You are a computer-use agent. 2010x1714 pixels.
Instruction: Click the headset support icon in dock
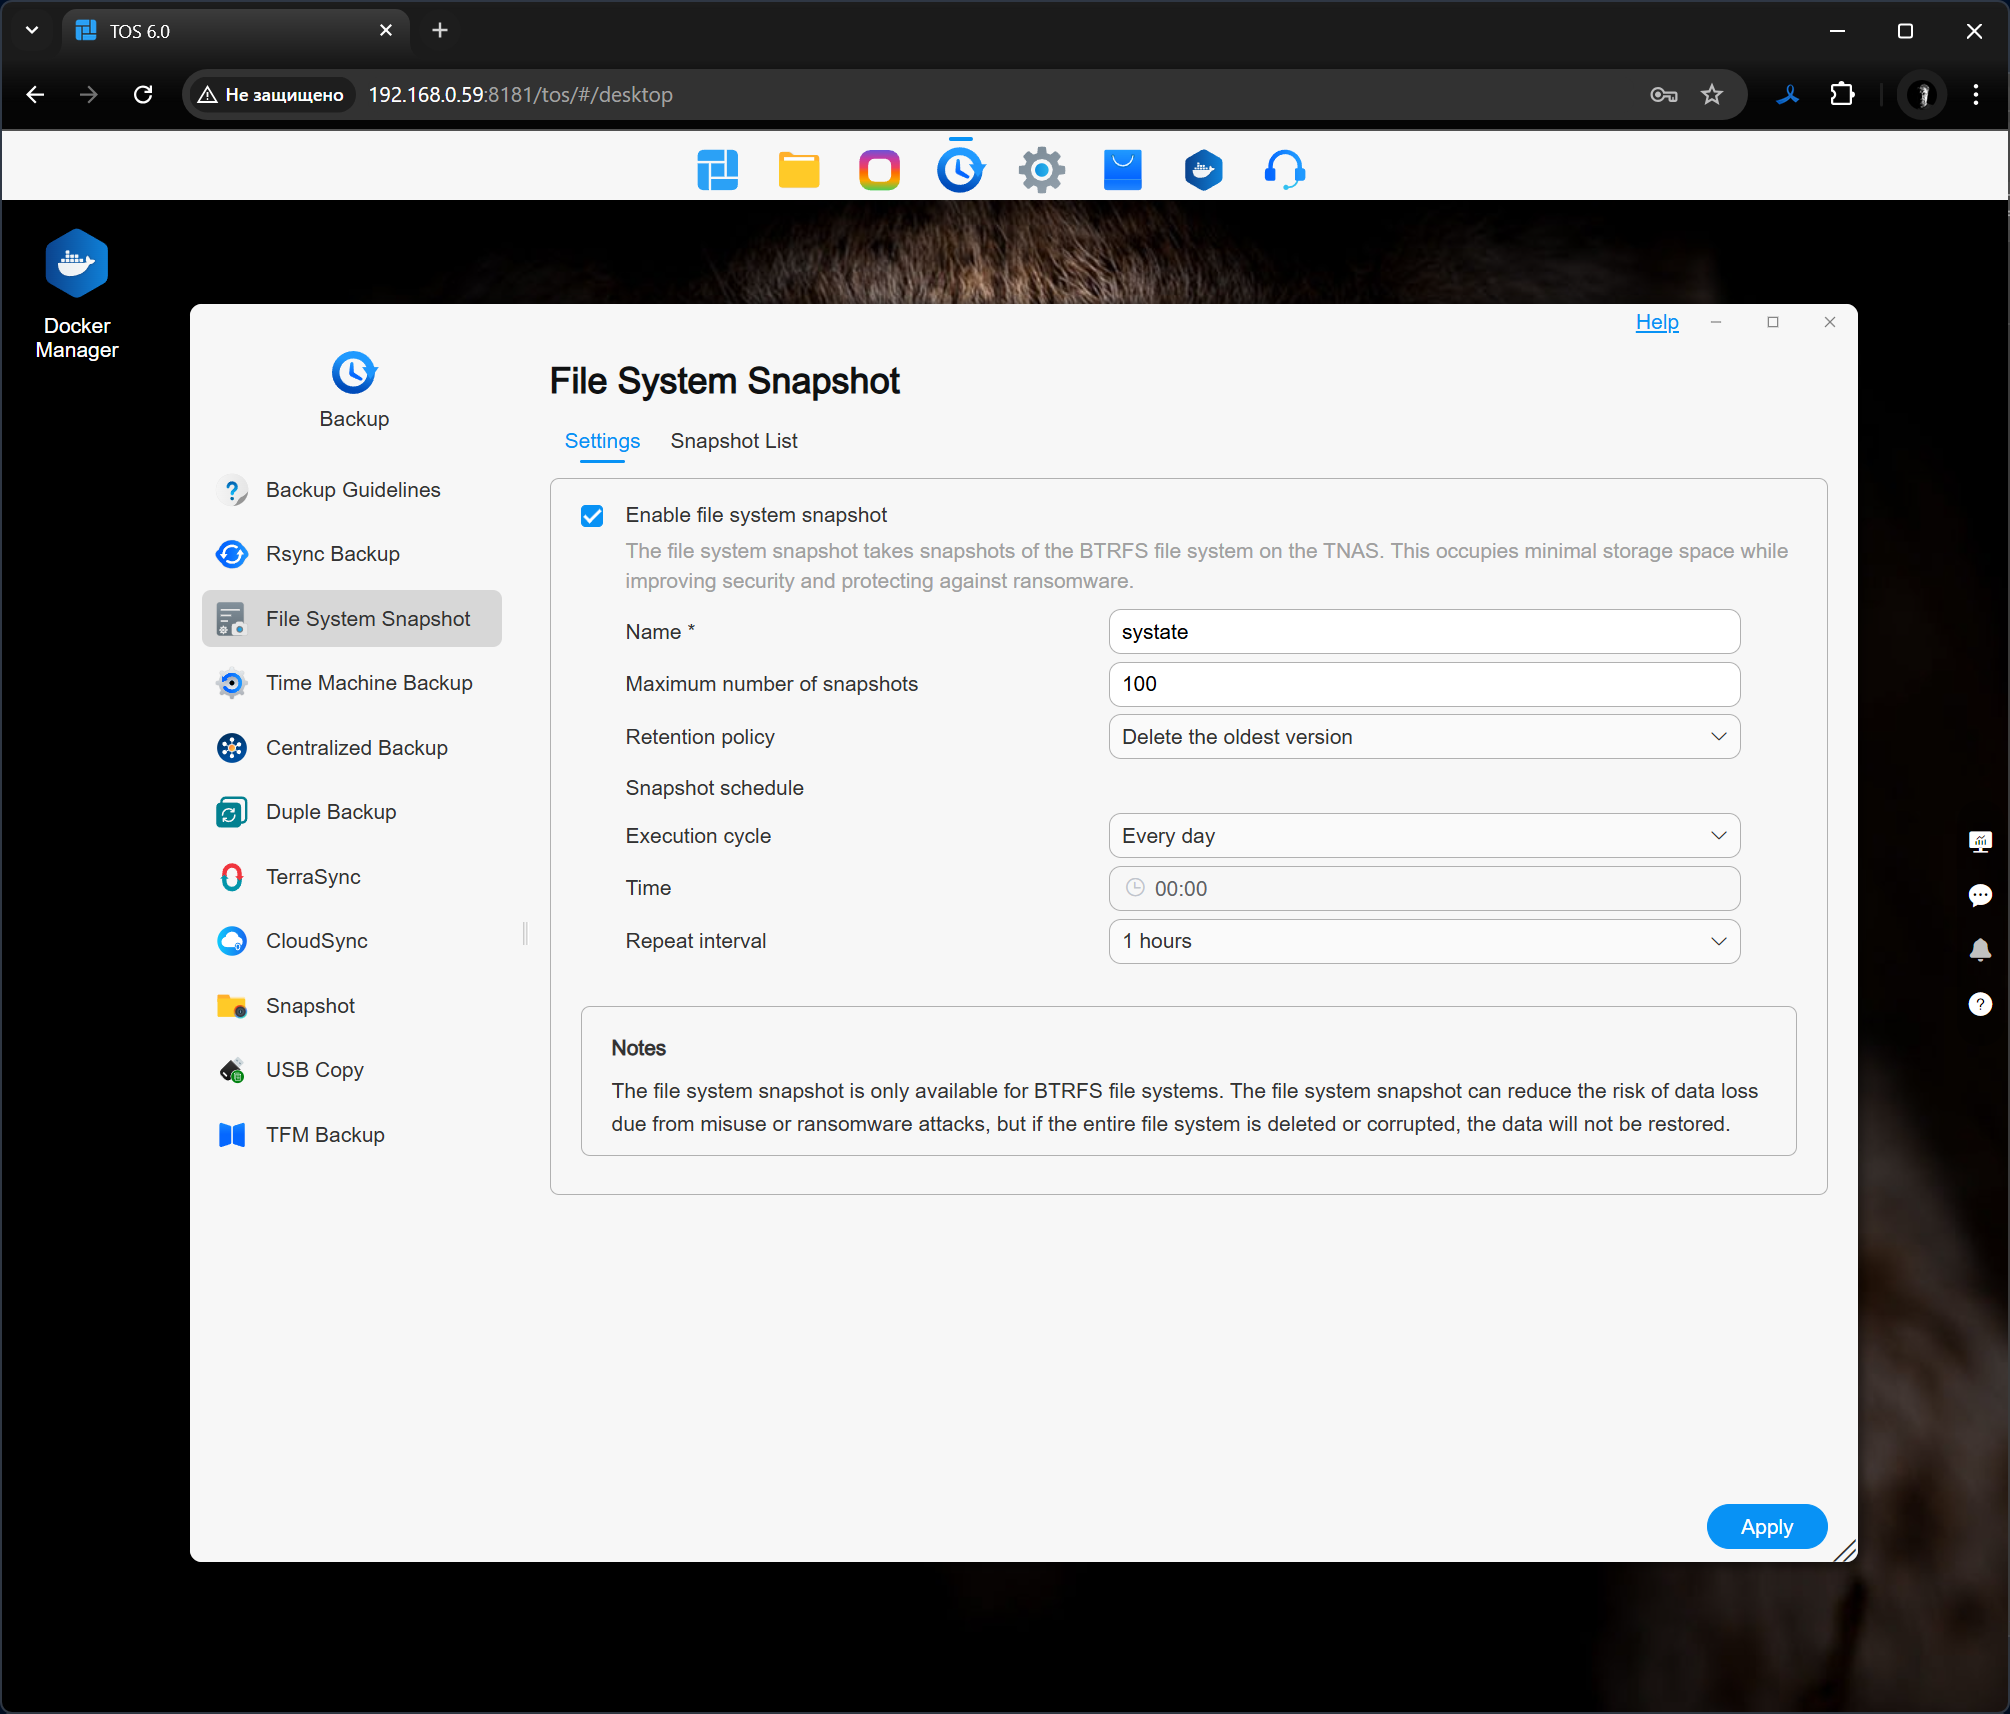(x=1284, y=170)
